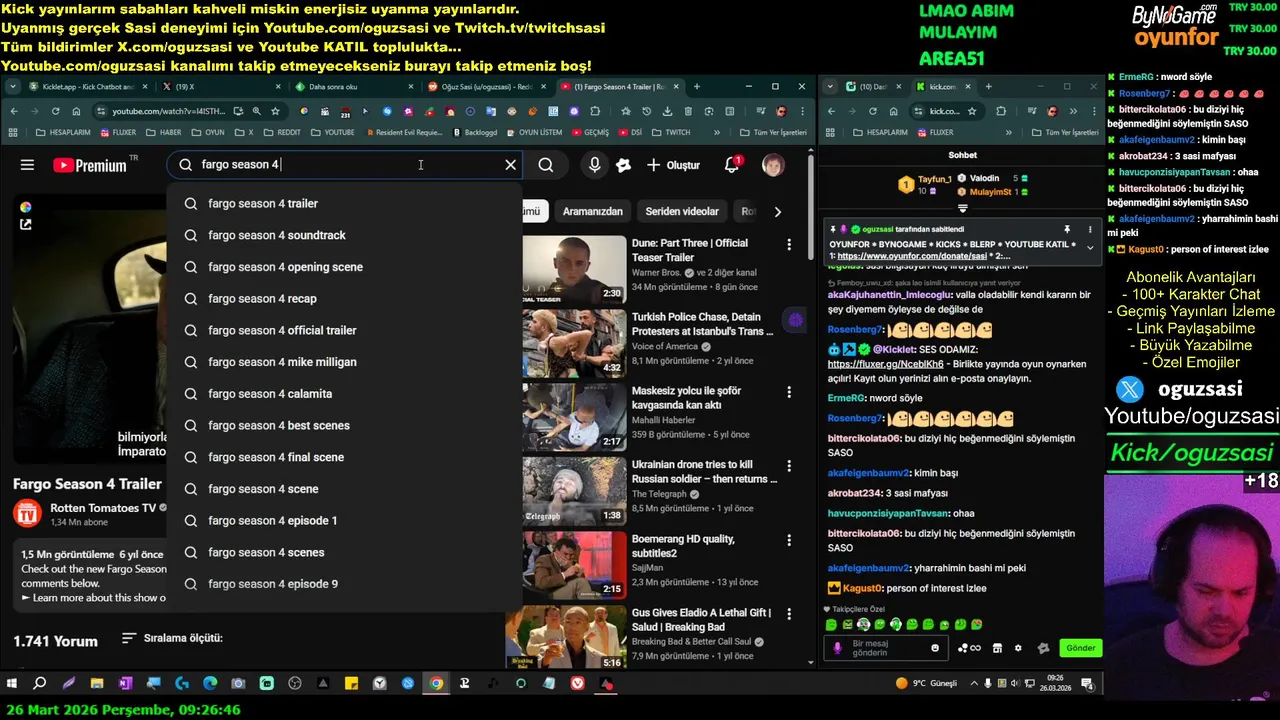Open HESAPLARIM bookmark folder in YouTube window
The image size is (1280, 720).
[x=62, y=132]
